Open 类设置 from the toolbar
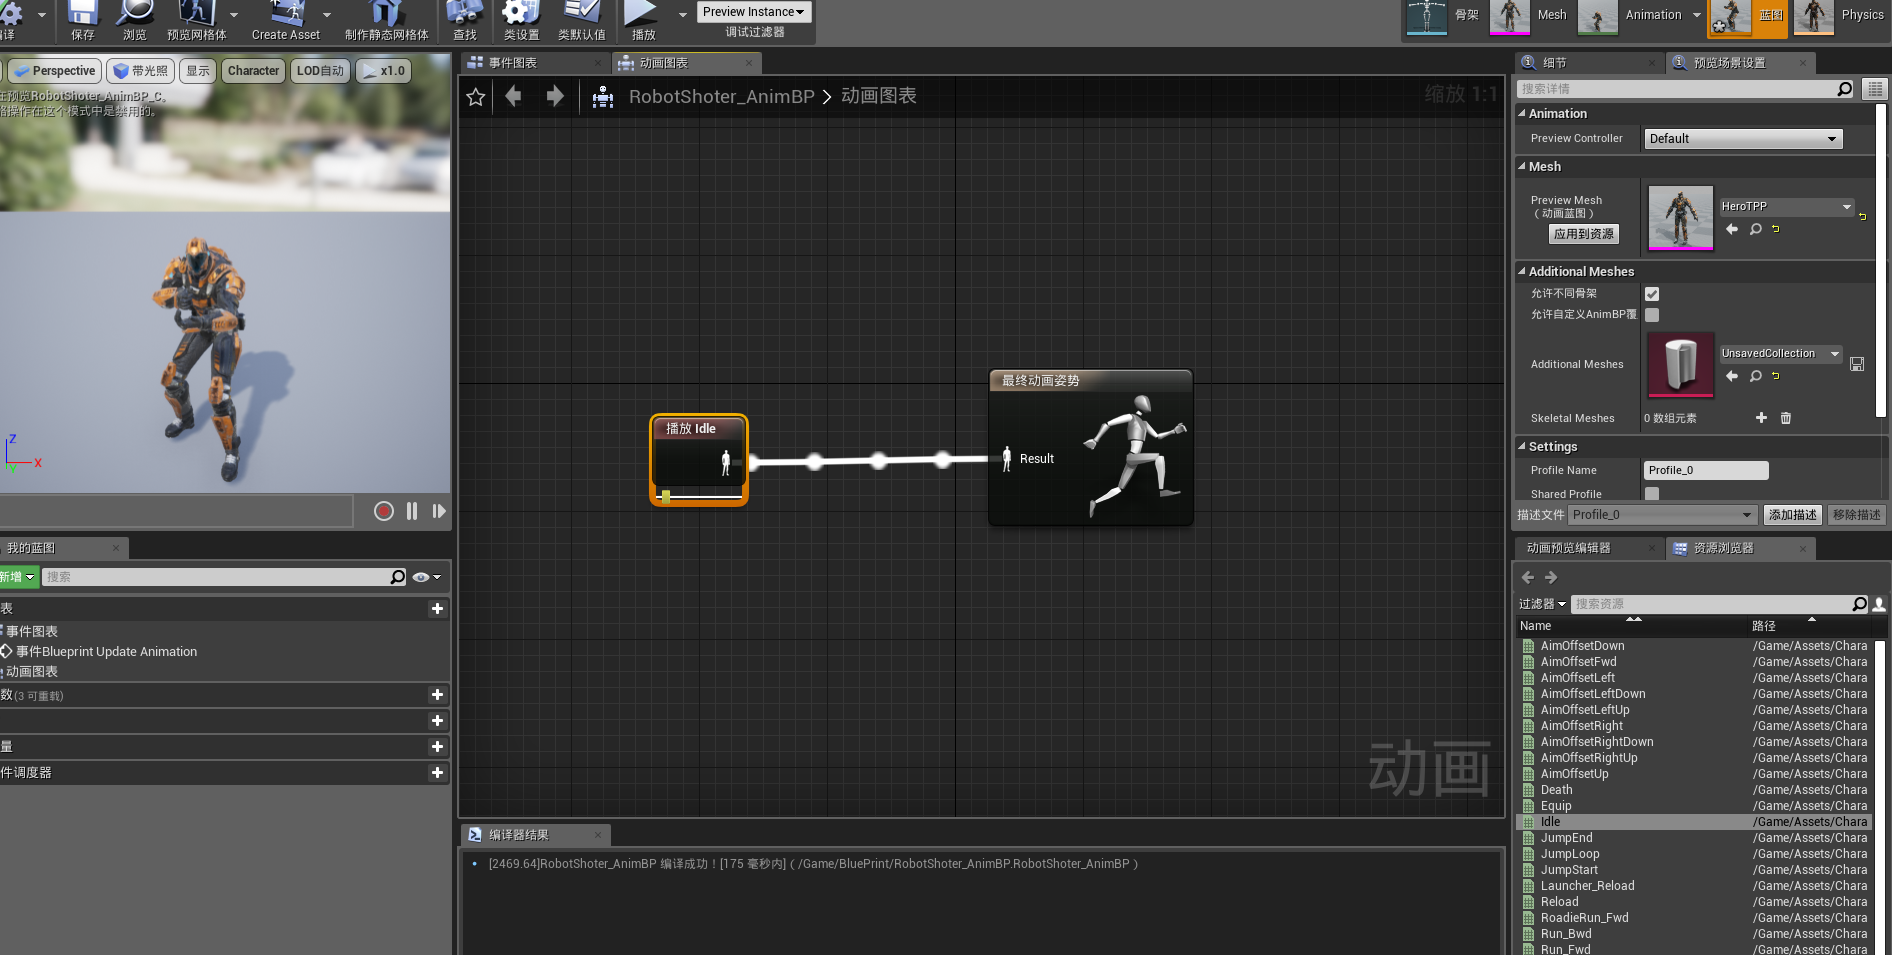The height and width of the screenshot is (955, 1892). tap(520, 18)
